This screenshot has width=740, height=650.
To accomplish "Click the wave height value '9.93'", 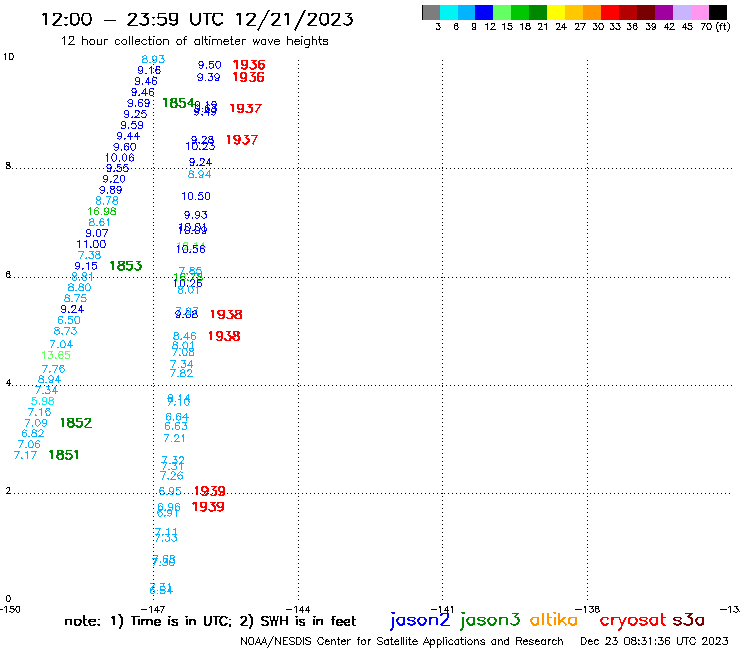I will (x=196, y=215).
